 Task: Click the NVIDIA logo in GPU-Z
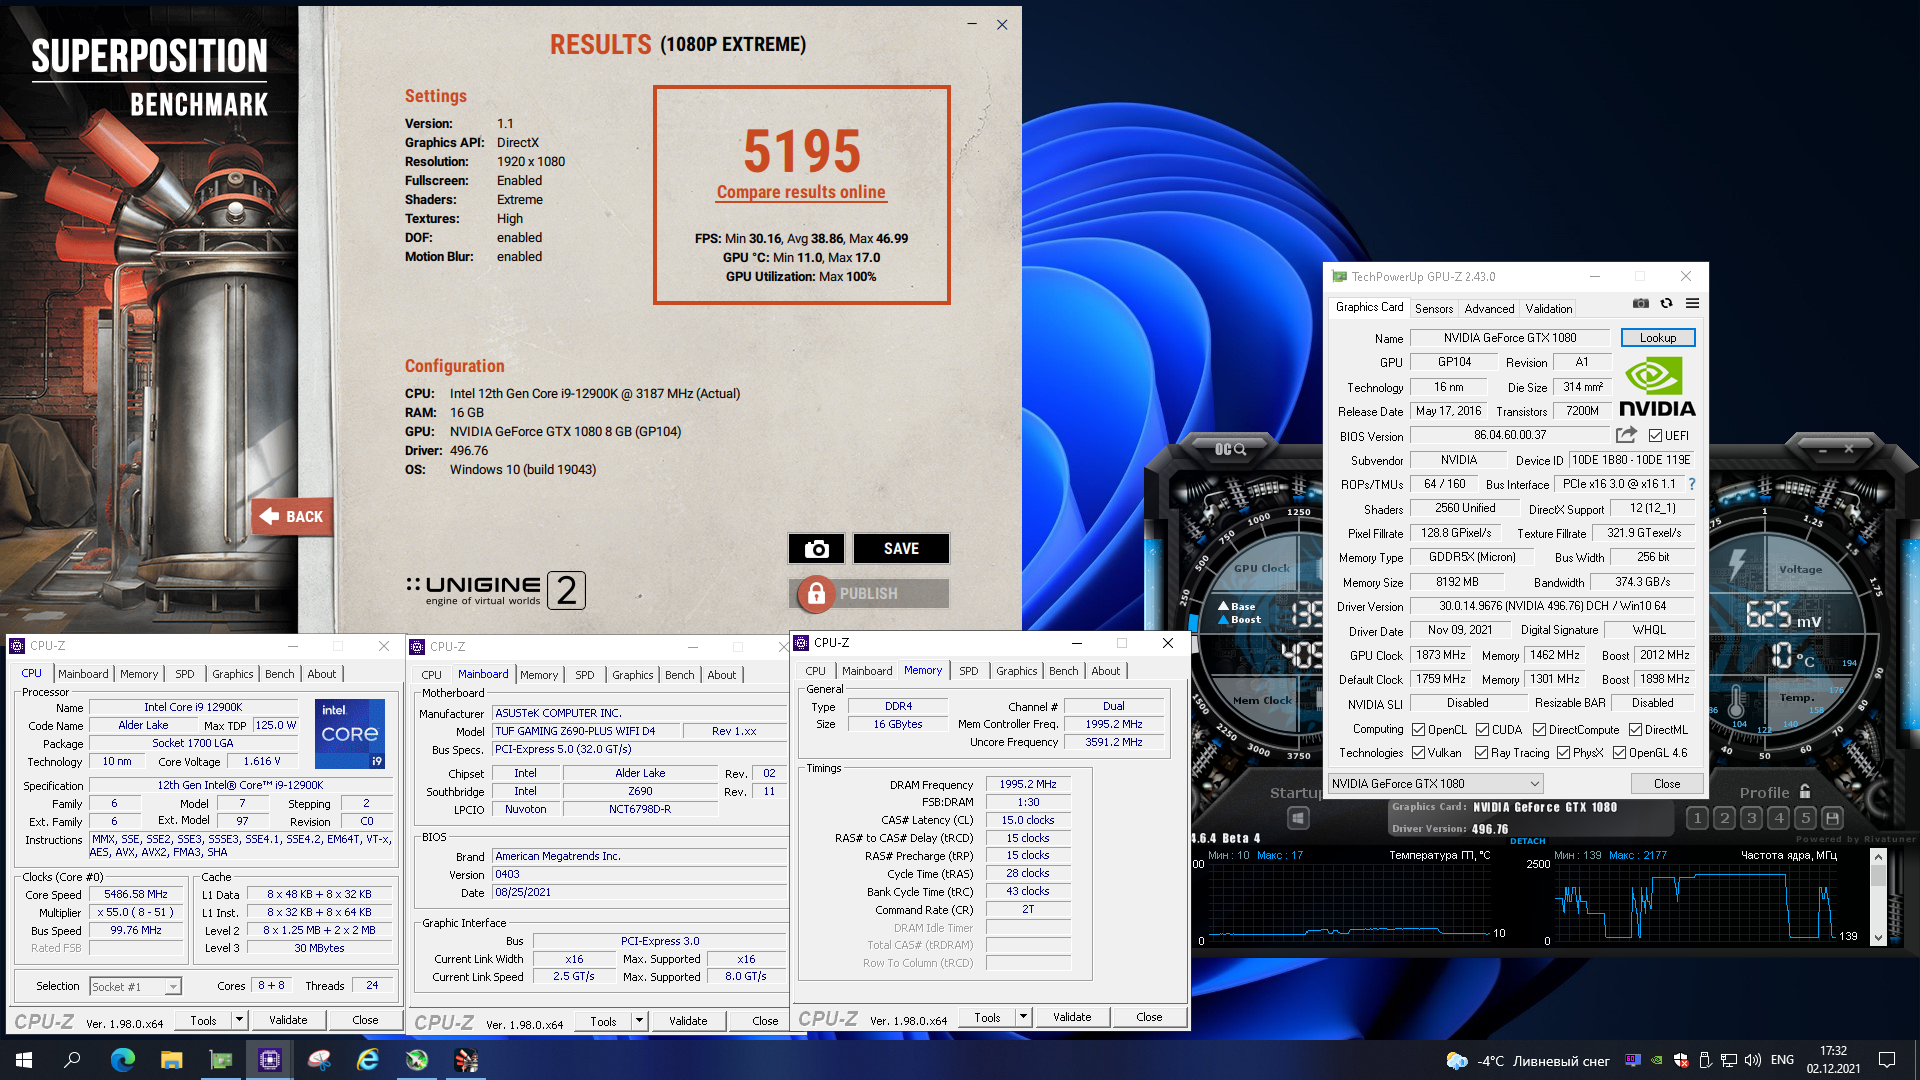coord(1656,387)
